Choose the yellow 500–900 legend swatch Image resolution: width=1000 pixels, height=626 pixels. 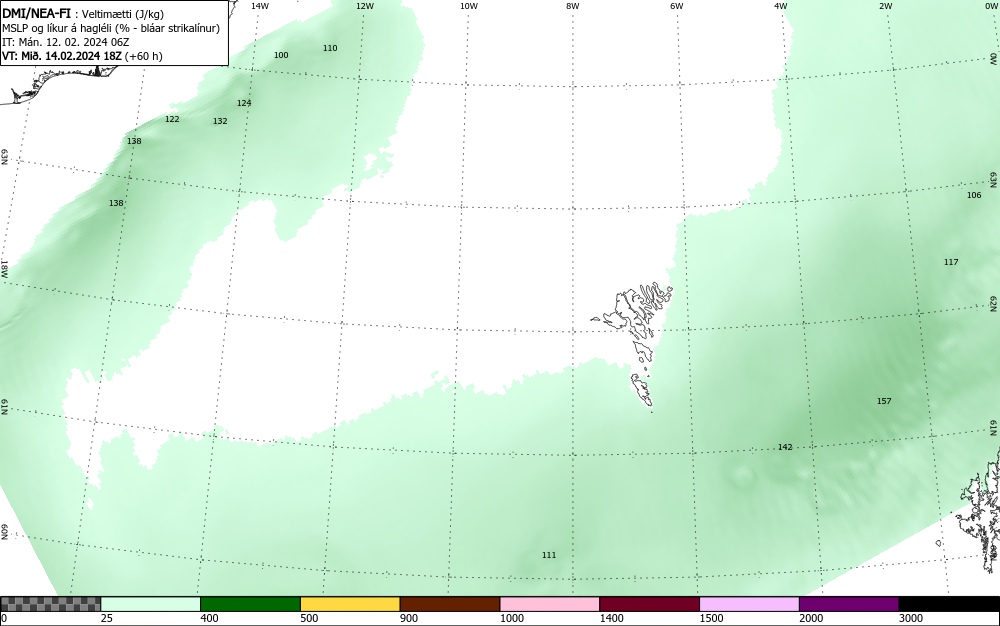click(x=350, y=604)
